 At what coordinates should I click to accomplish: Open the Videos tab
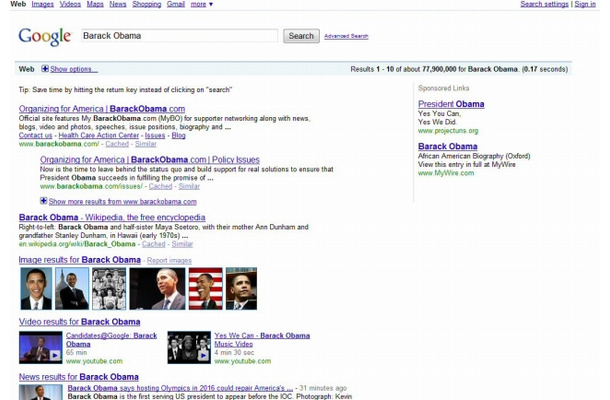pos(70,4)
